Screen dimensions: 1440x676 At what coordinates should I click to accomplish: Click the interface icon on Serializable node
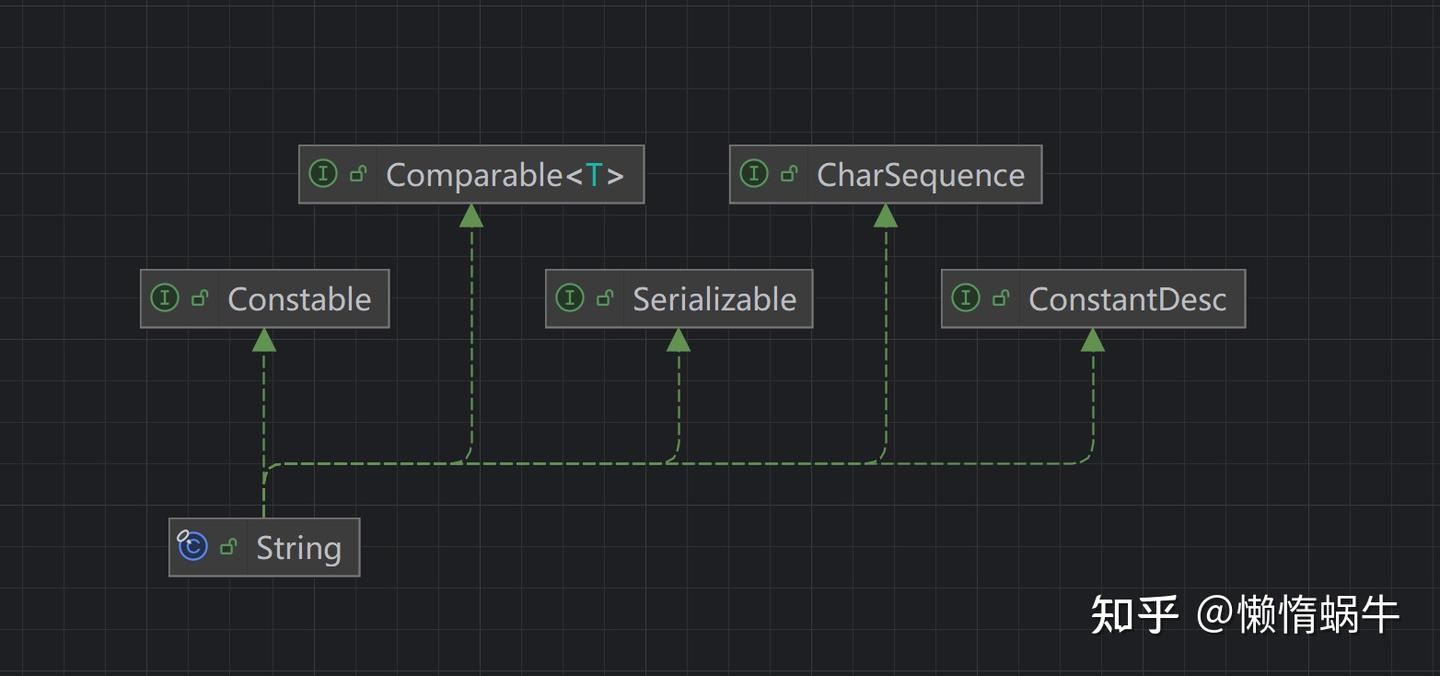[x=570, y=298]
